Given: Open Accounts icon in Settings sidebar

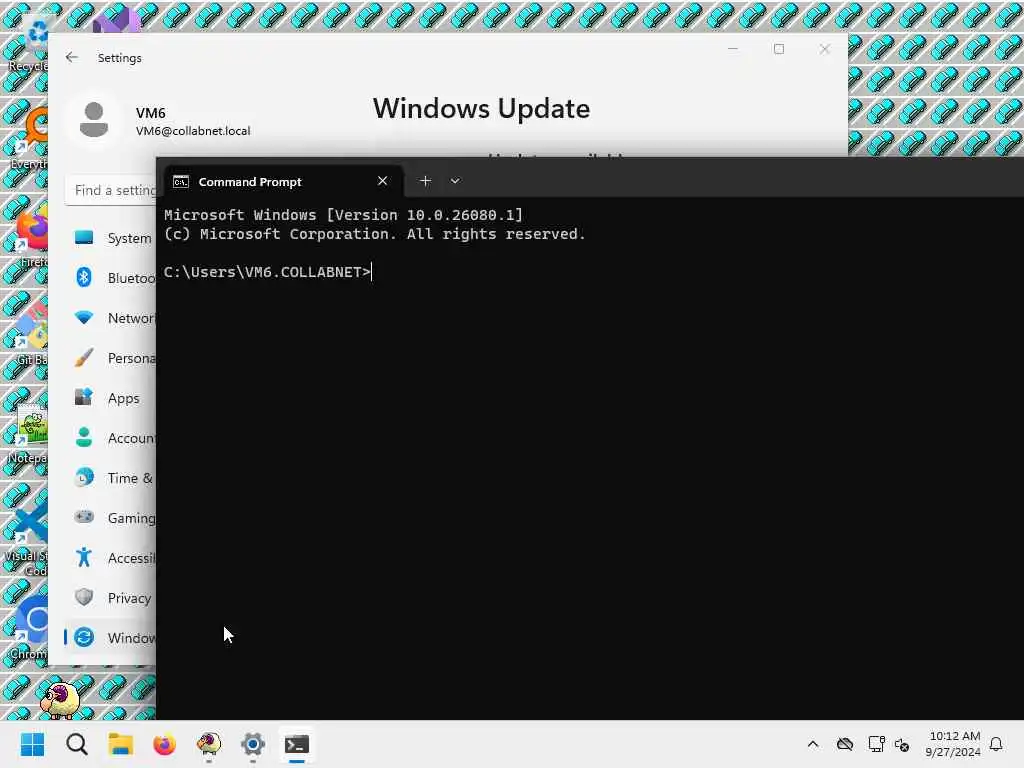Looking at the screenshot, I should coord(84,438).
